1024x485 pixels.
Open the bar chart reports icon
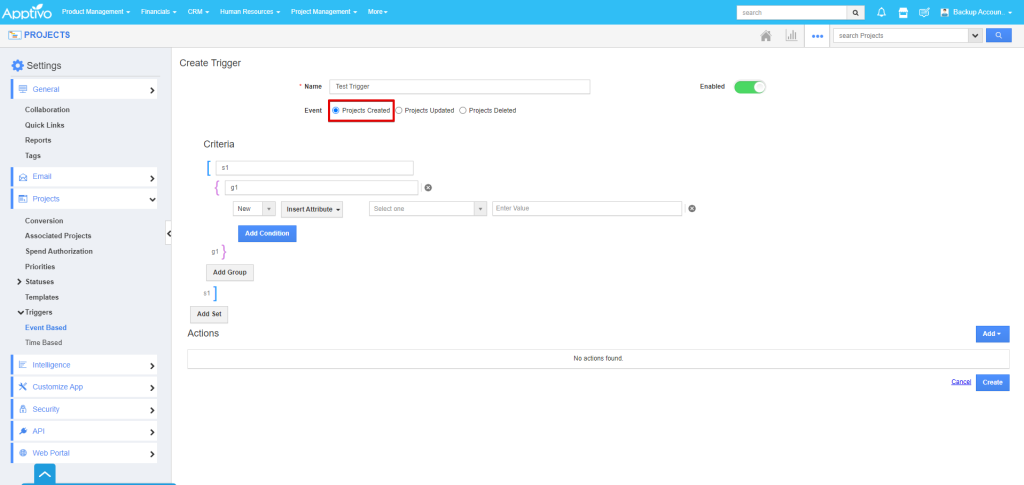coord(791,35)
